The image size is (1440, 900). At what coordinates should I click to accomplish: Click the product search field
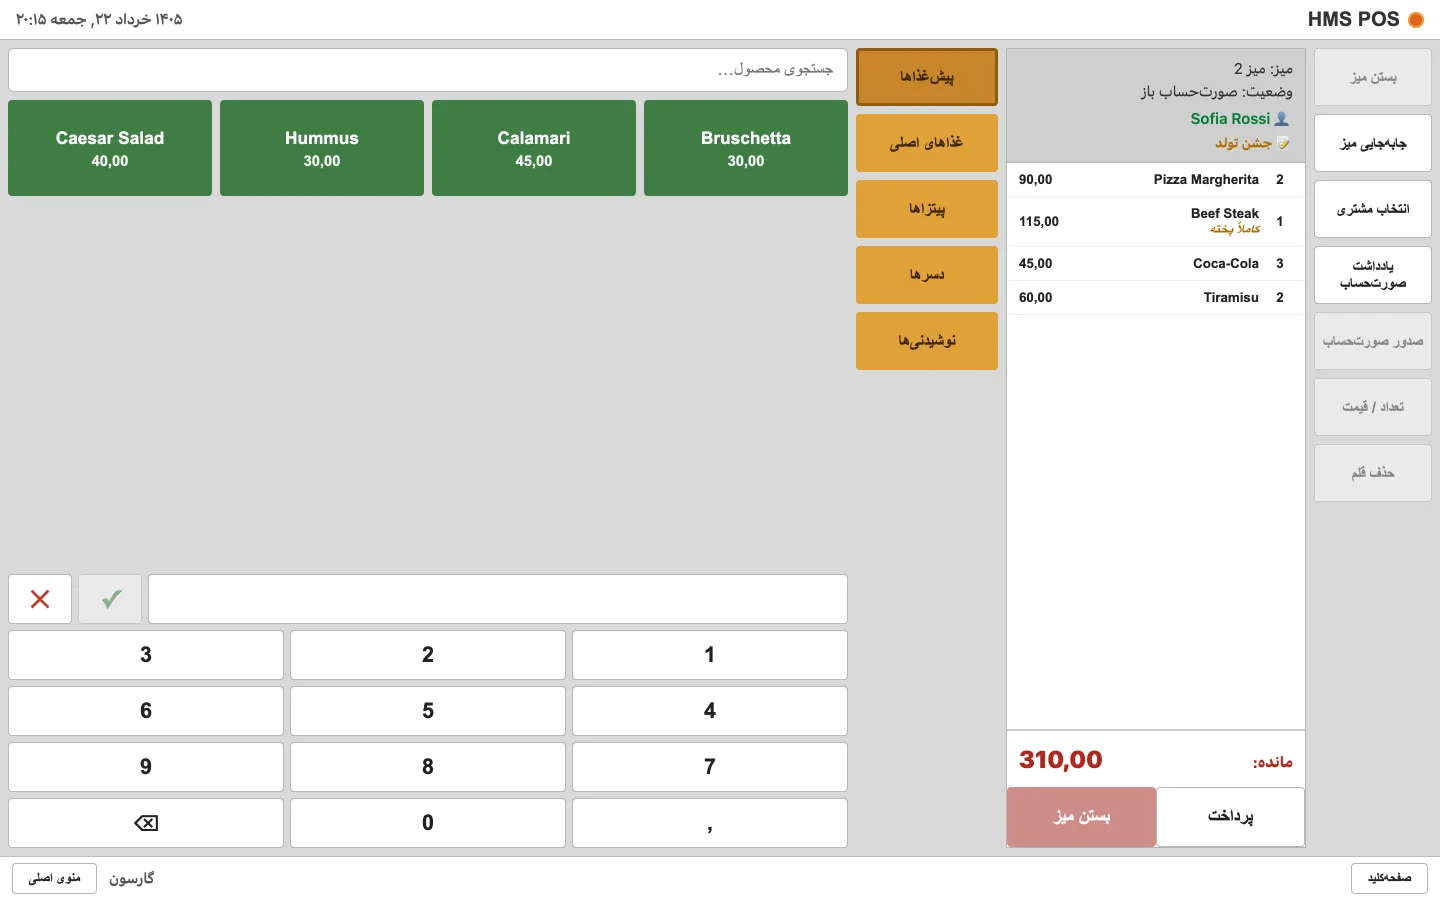(428, 70)
